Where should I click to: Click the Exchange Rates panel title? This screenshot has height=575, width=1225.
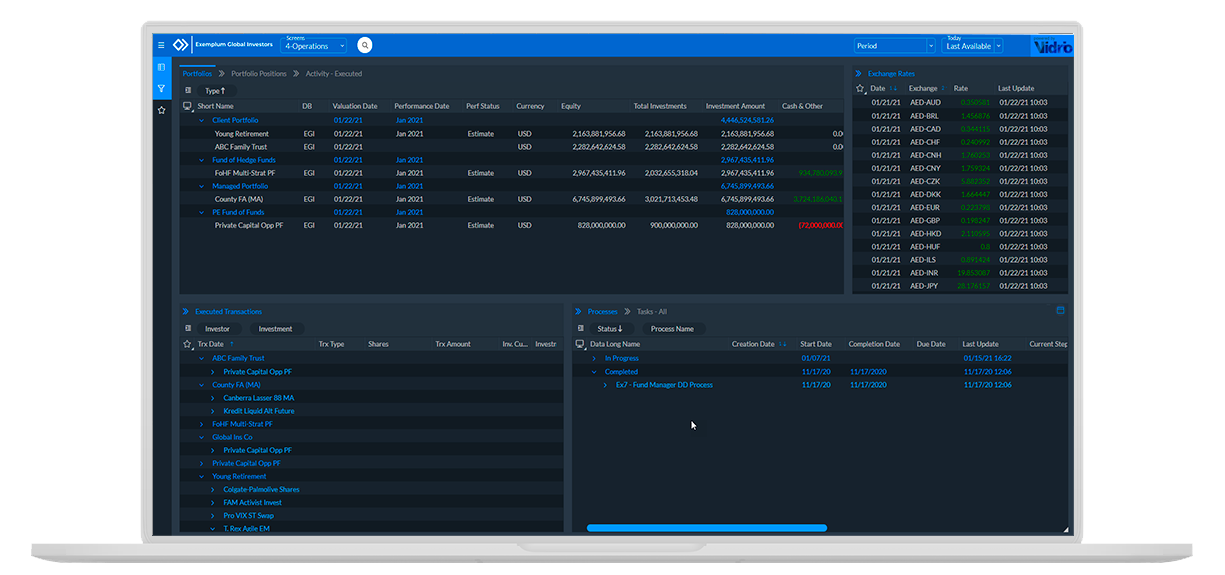point(891,73)
